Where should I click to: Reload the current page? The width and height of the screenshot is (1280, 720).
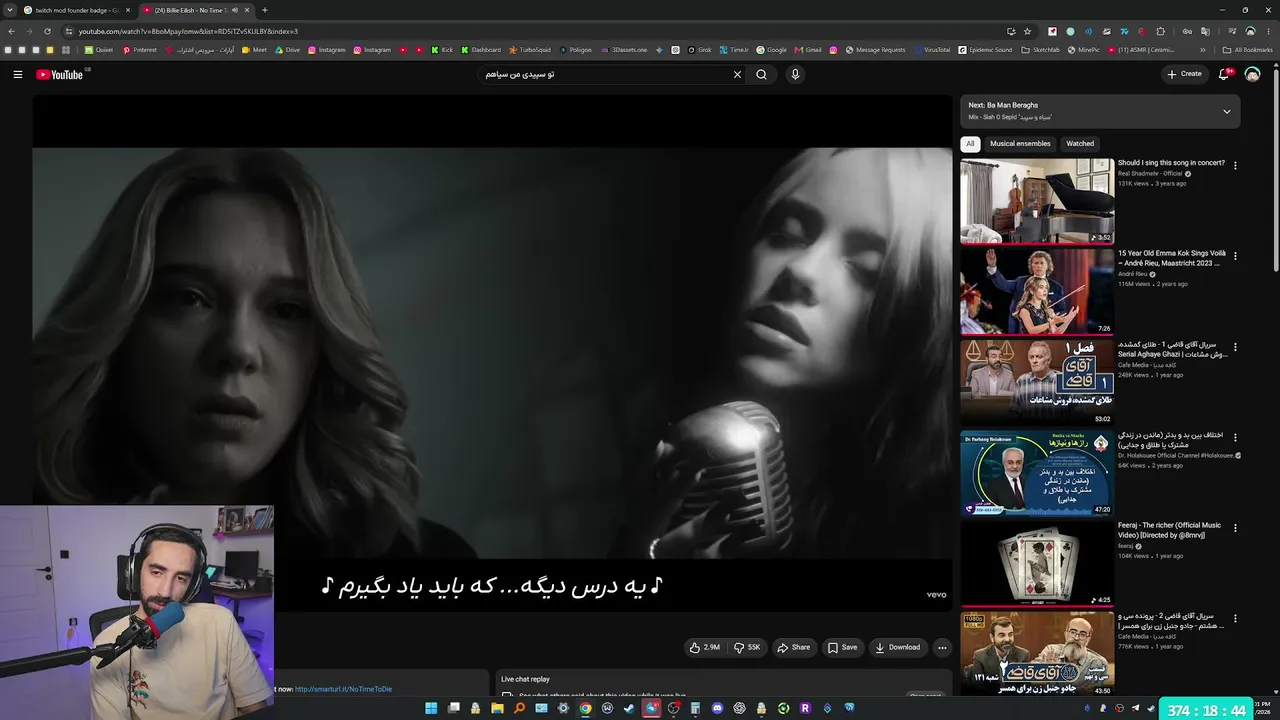pos(47,31)
